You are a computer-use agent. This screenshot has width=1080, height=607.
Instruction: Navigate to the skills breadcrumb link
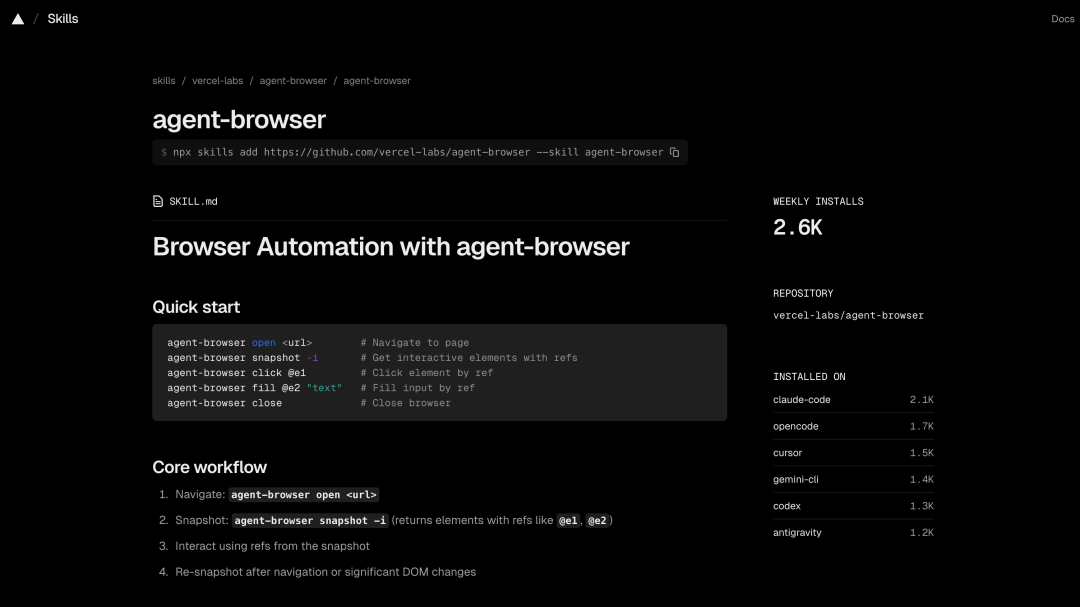(x=163, y=80)
